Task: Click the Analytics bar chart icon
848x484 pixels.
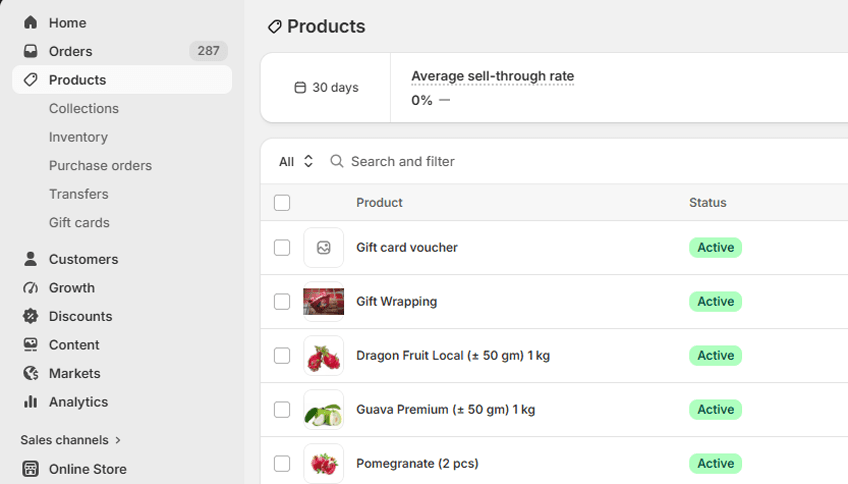Action: (x=30, y=402)
